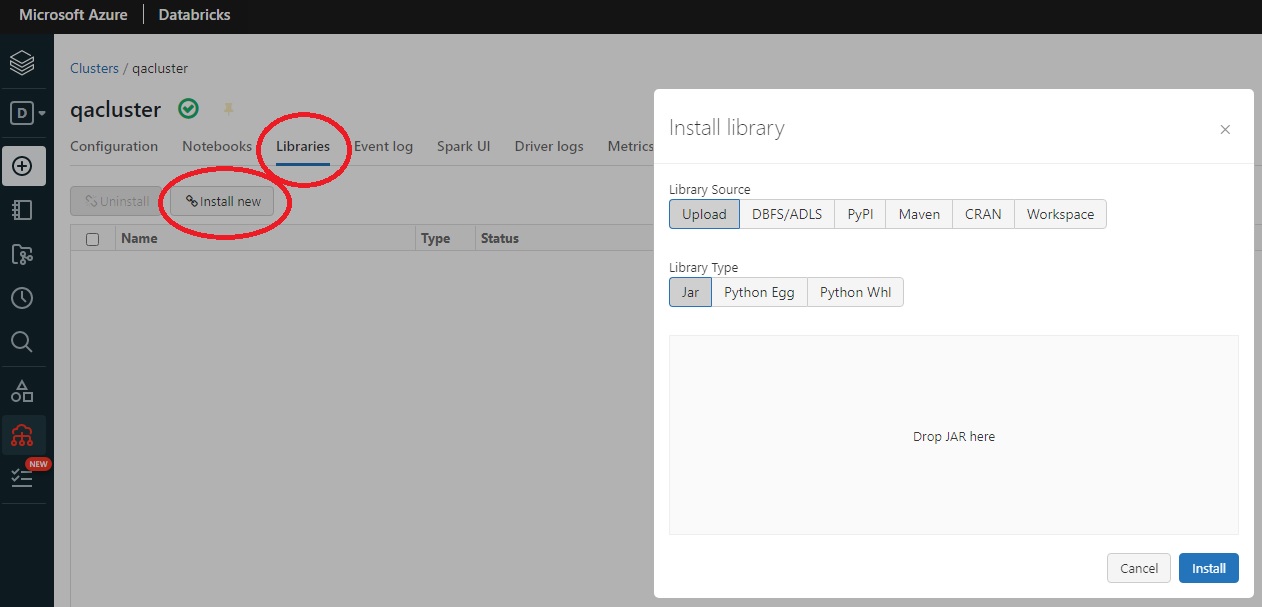Tick the select-all checkbox in Name header
Viewport: 1262px width, 607px height.
pos(93,239)
